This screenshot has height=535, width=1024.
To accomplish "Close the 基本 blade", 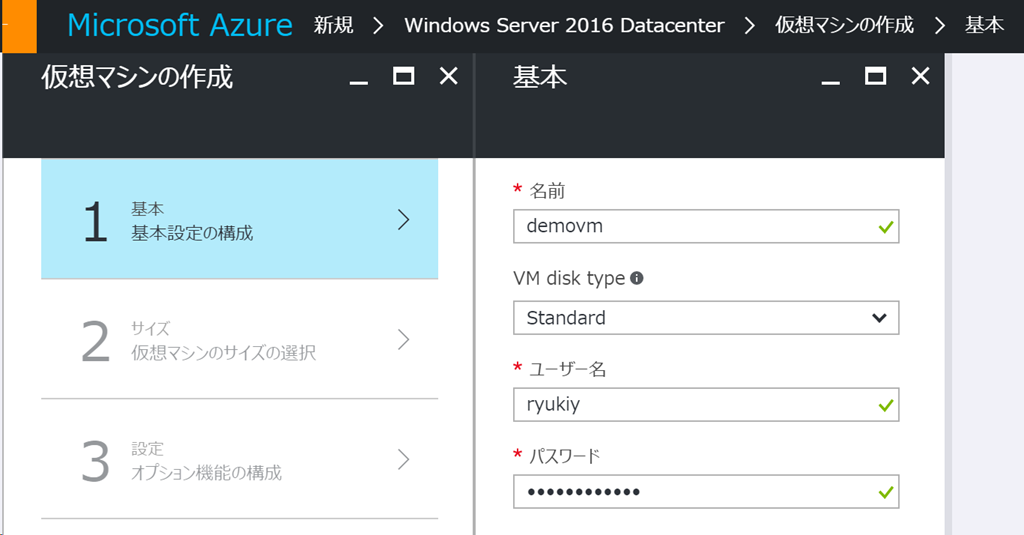I will tap(921, 76).
